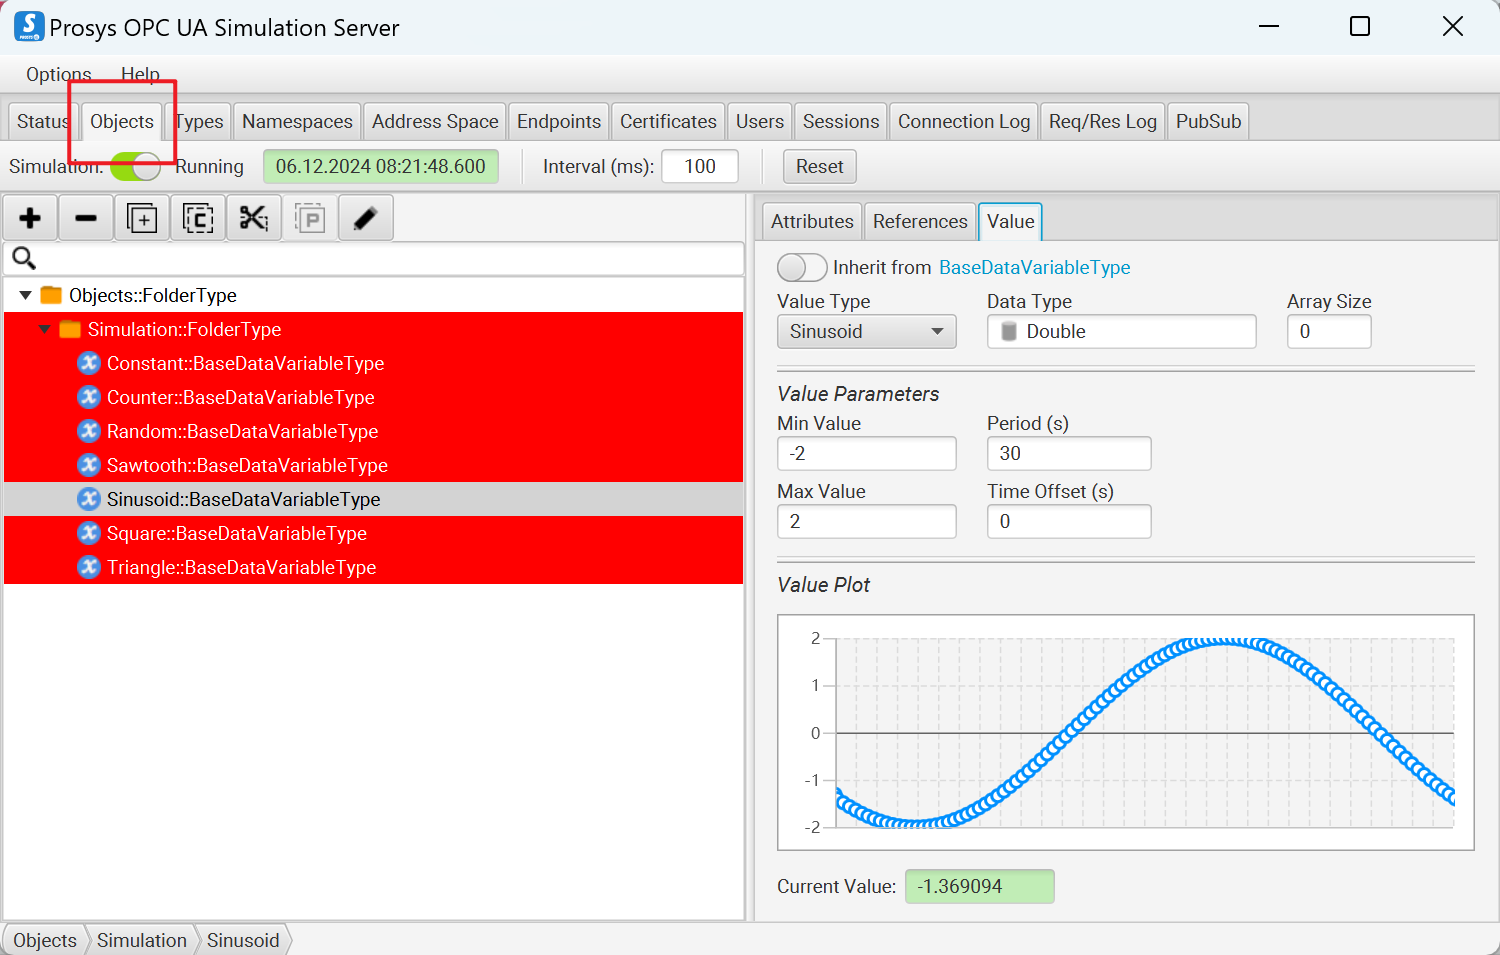The height and width of the screenshot is (955, 1500).
Task: Open the Value Type Sinusoid dropdown
Action: coord(866,331)
